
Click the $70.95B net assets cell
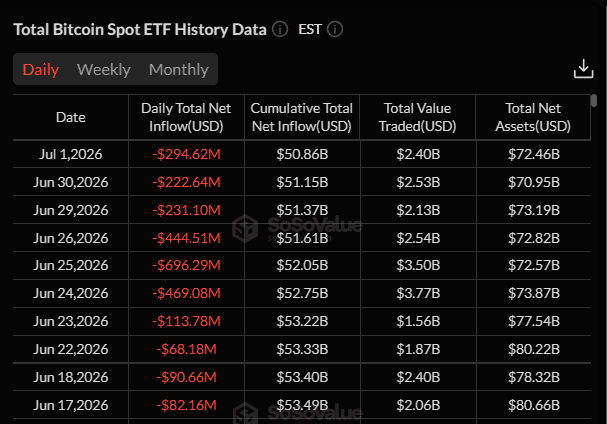pyautogui.click(x=534, y=182)
